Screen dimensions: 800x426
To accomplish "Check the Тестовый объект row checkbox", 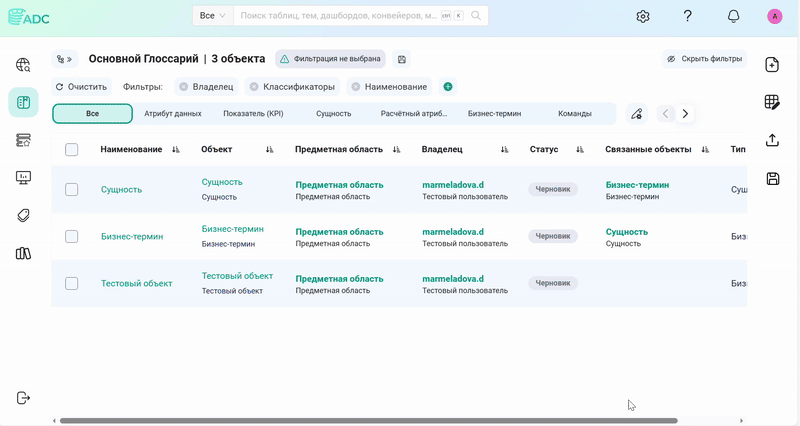I will pyautogui.click(x=71, y=283).
